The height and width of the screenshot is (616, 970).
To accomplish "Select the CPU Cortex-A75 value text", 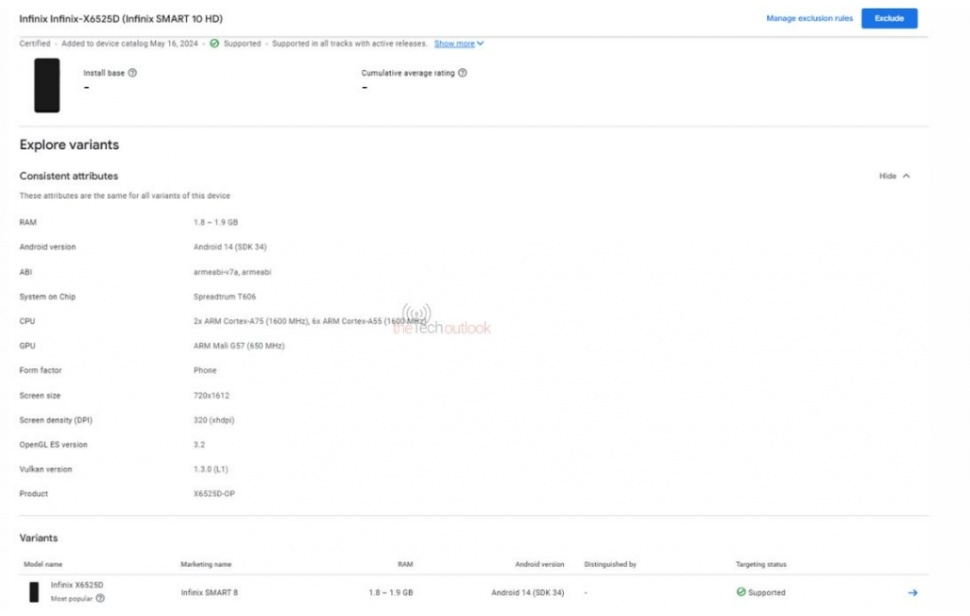I will 309,322.
